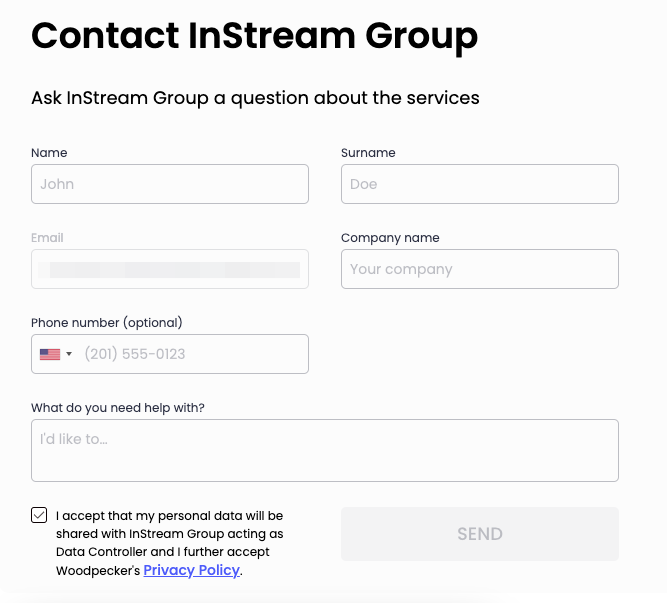
Task: Click the "Phone number (optional)" label
Action: pyautogui.click(x=107, y=323)
